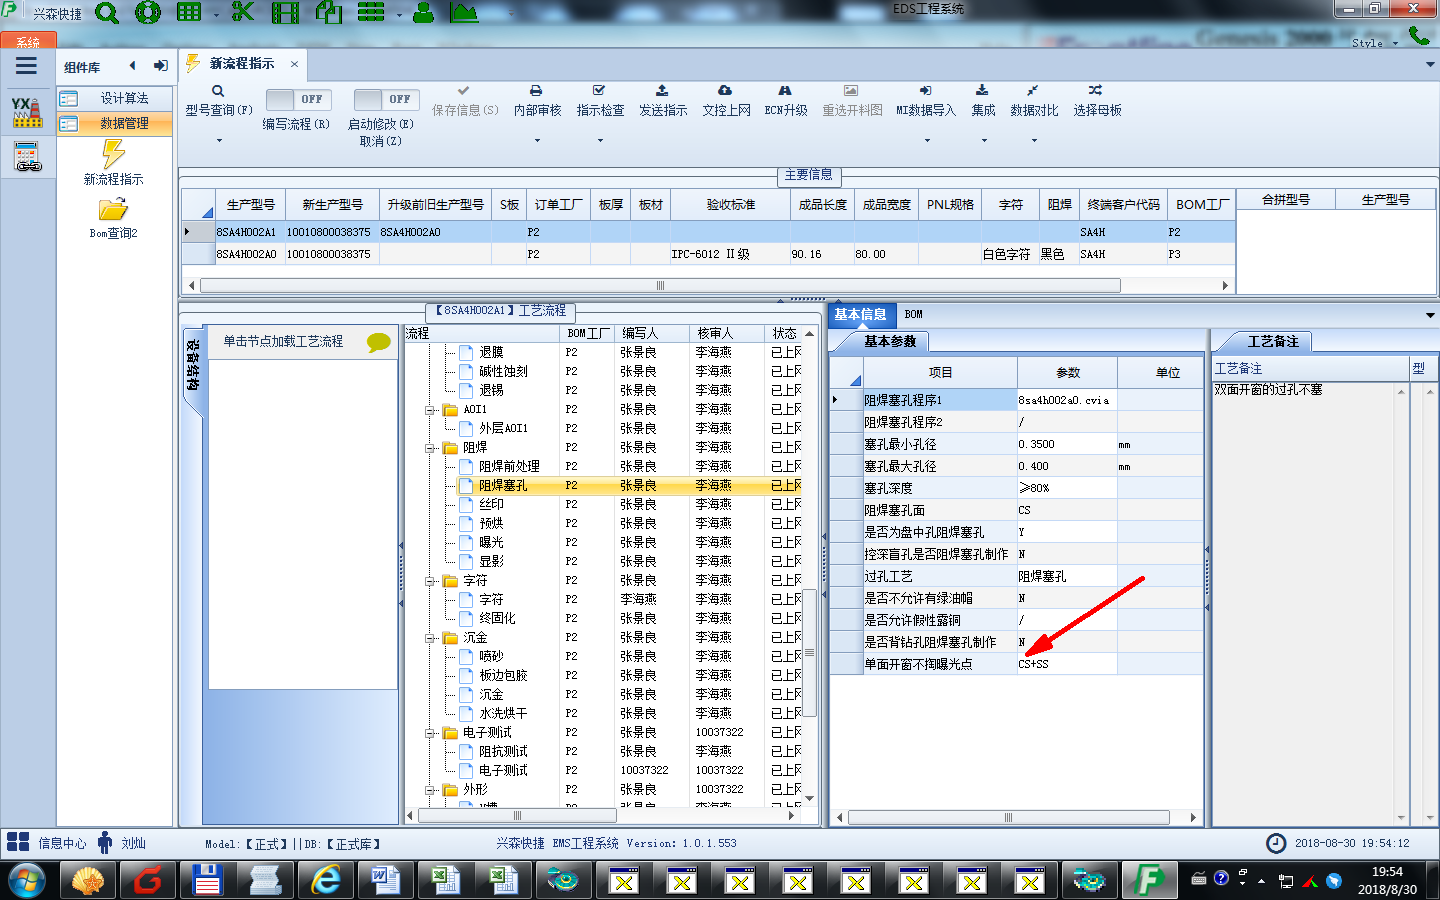Select 外层AOI1 tree node

(503, 428)
